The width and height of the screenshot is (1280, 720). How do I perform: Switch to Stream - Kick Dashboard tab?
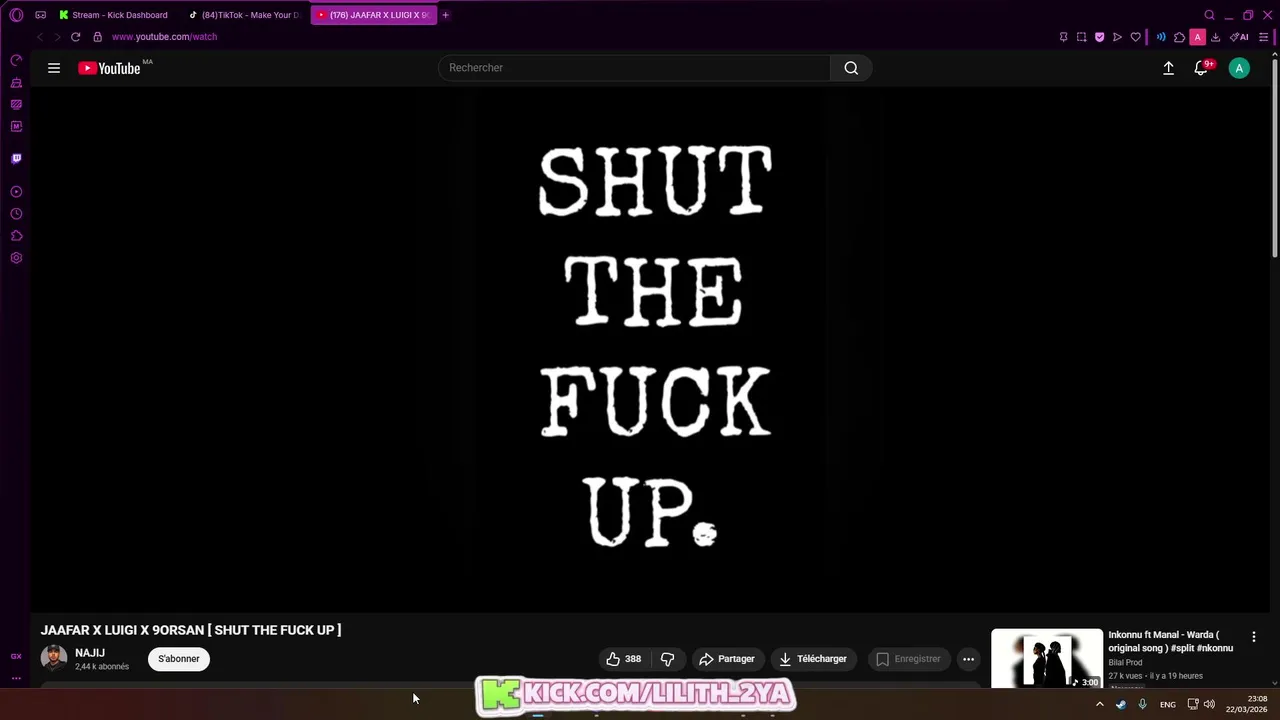point(112,15)
